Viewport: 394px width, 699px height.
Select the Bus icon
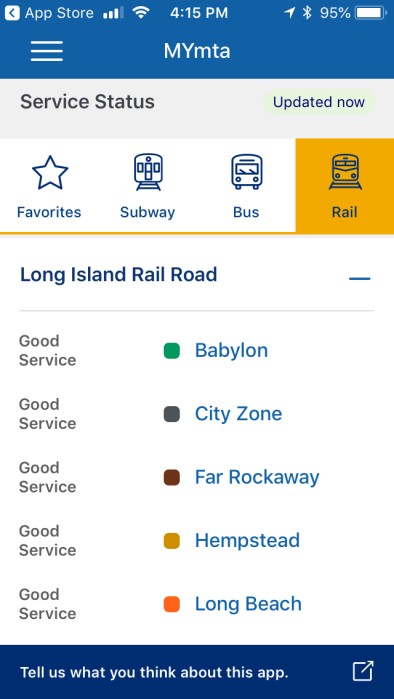246,172
